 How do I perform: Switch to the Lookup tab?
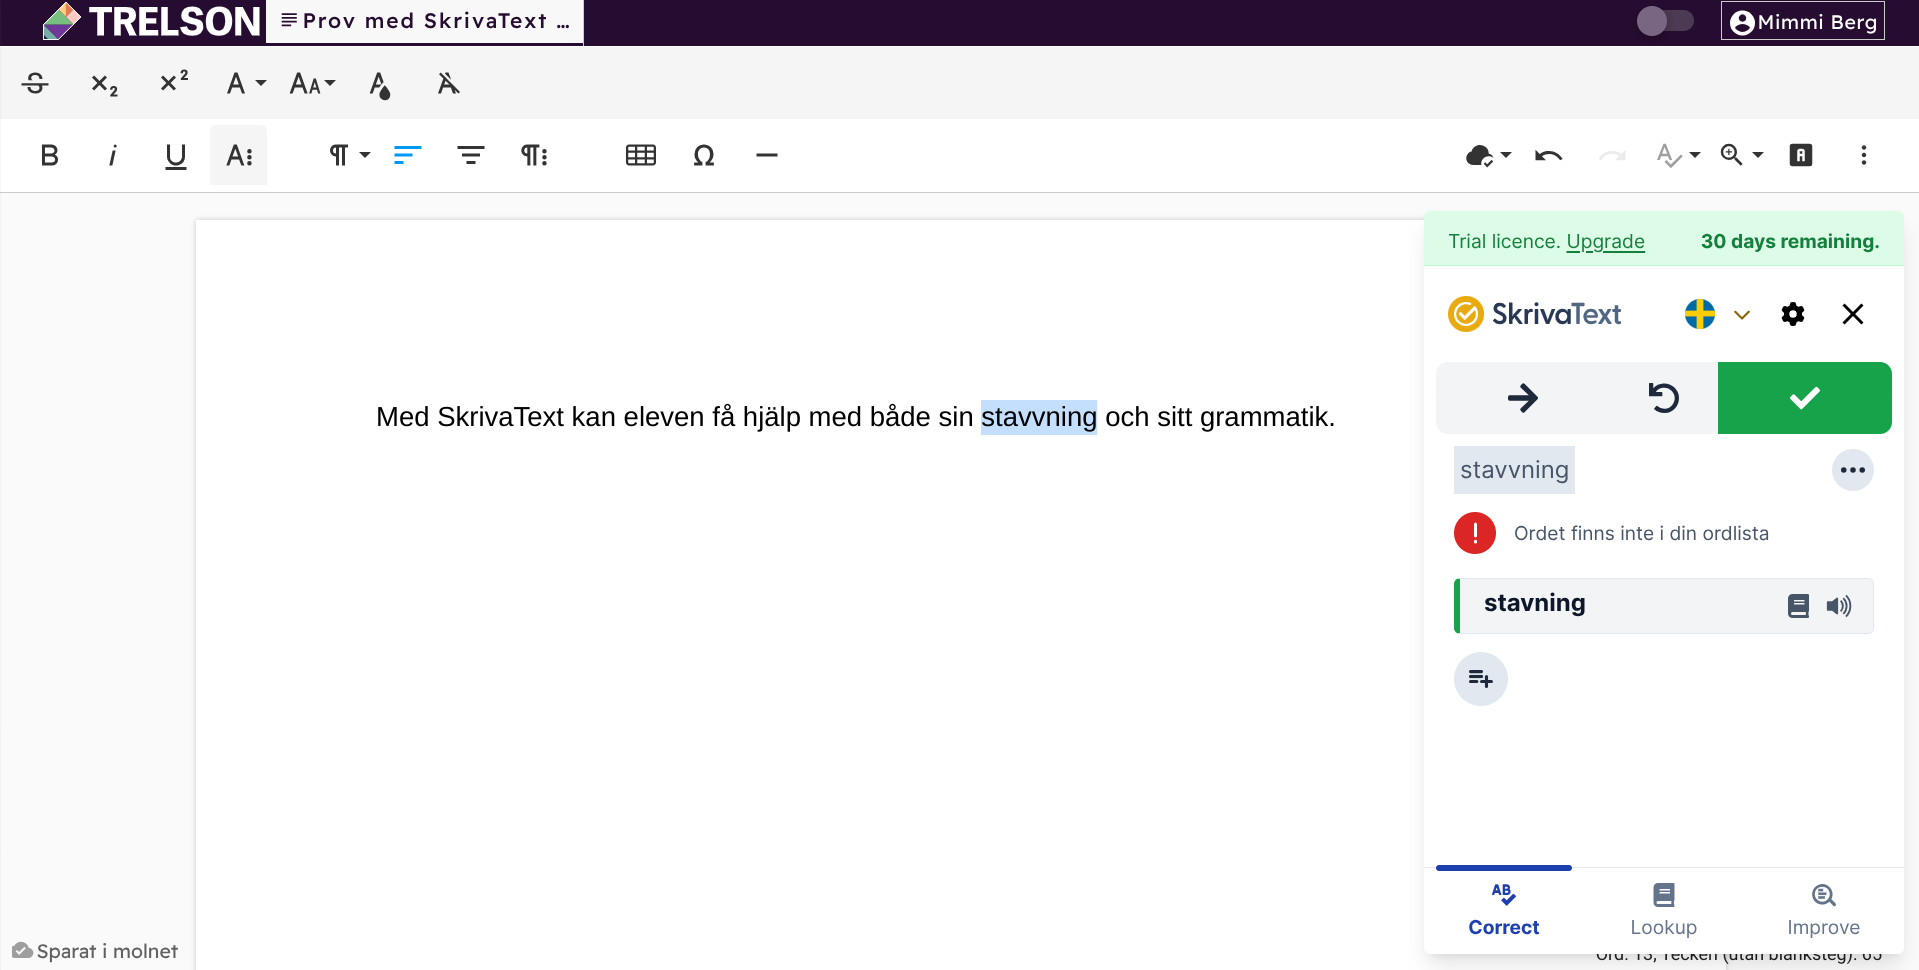(1664, 908)
